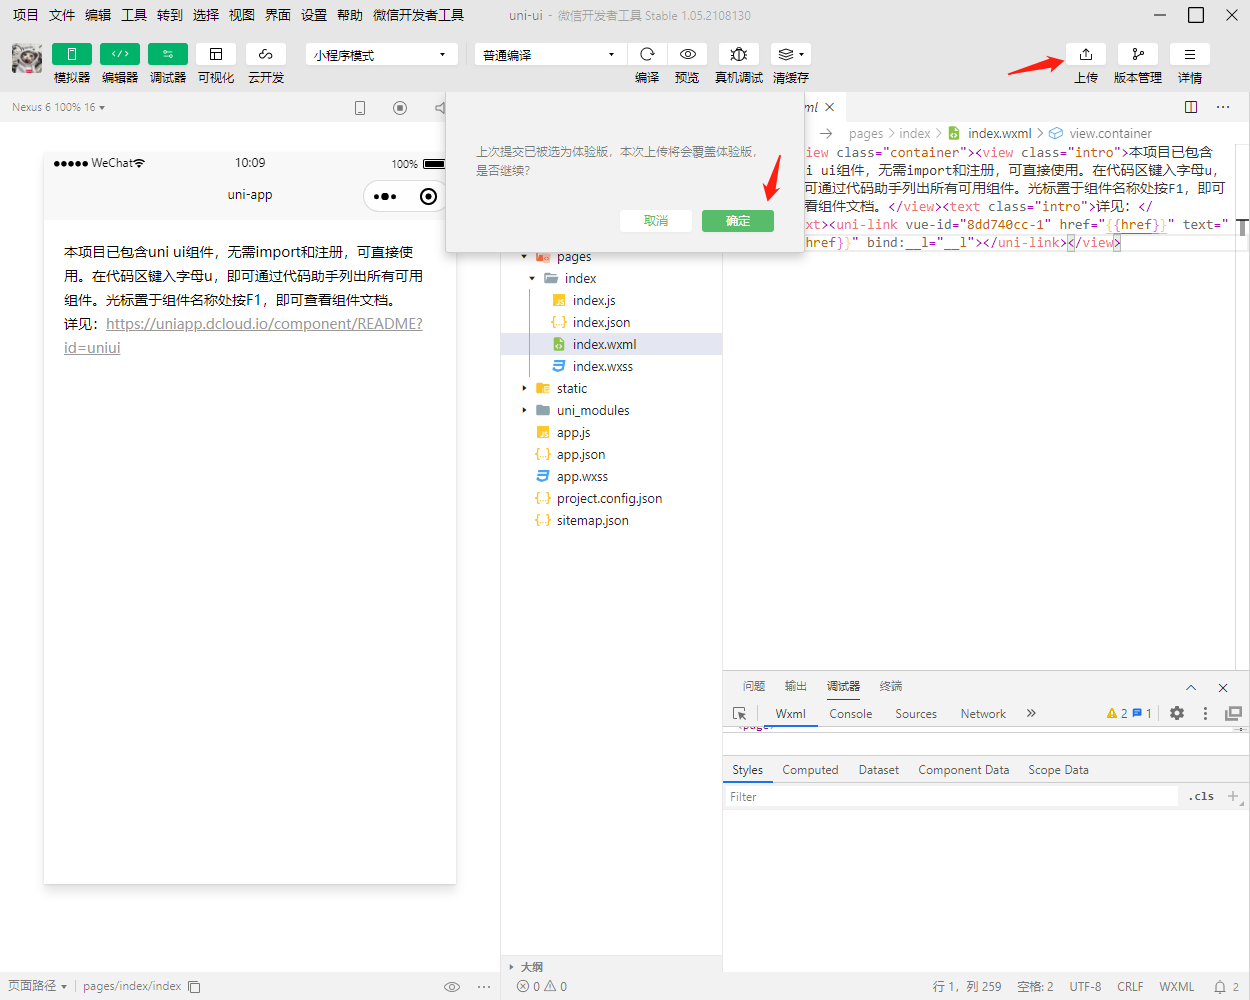This screenshot has height=1000, width=1250.
Task: Click the simulator record icon
Action: click(400, 108)
